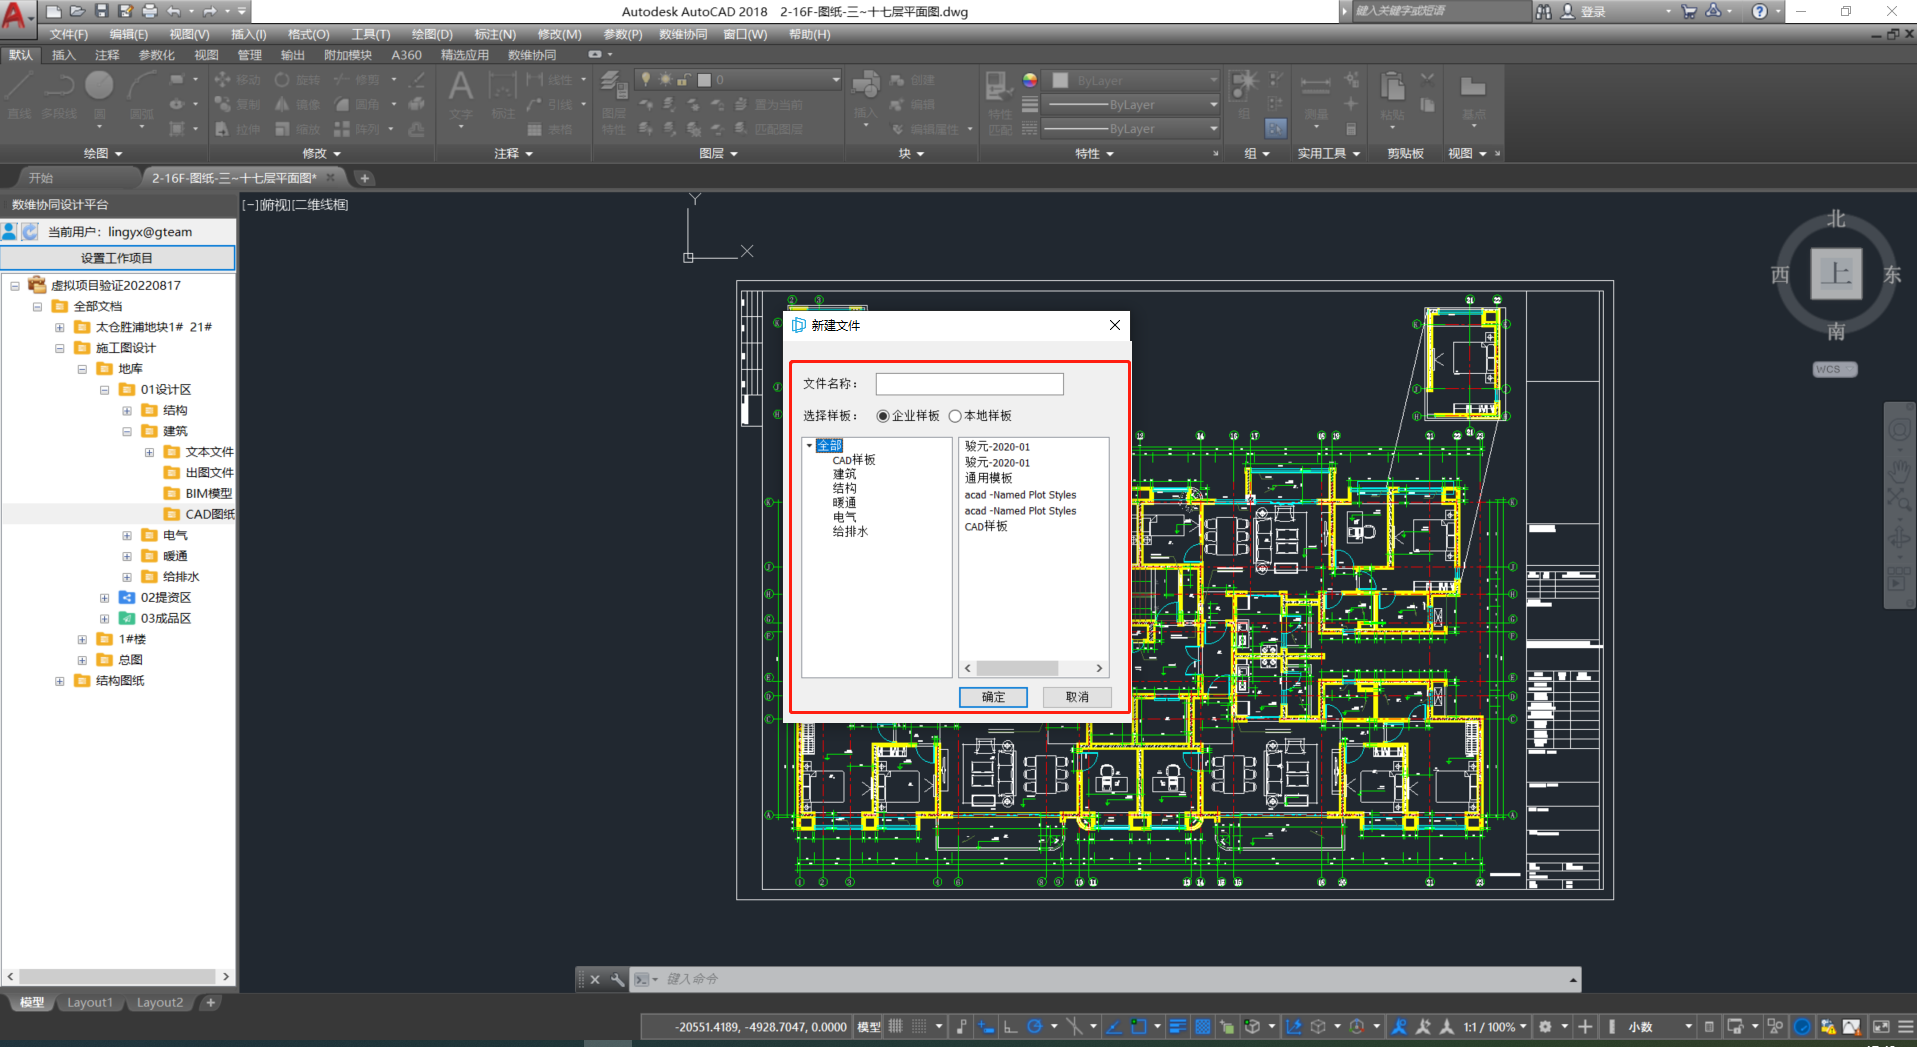Viewport: 1917px width, 1047px height.
Task: Click the Open folder quick-access icon
Action: point(77,11)
